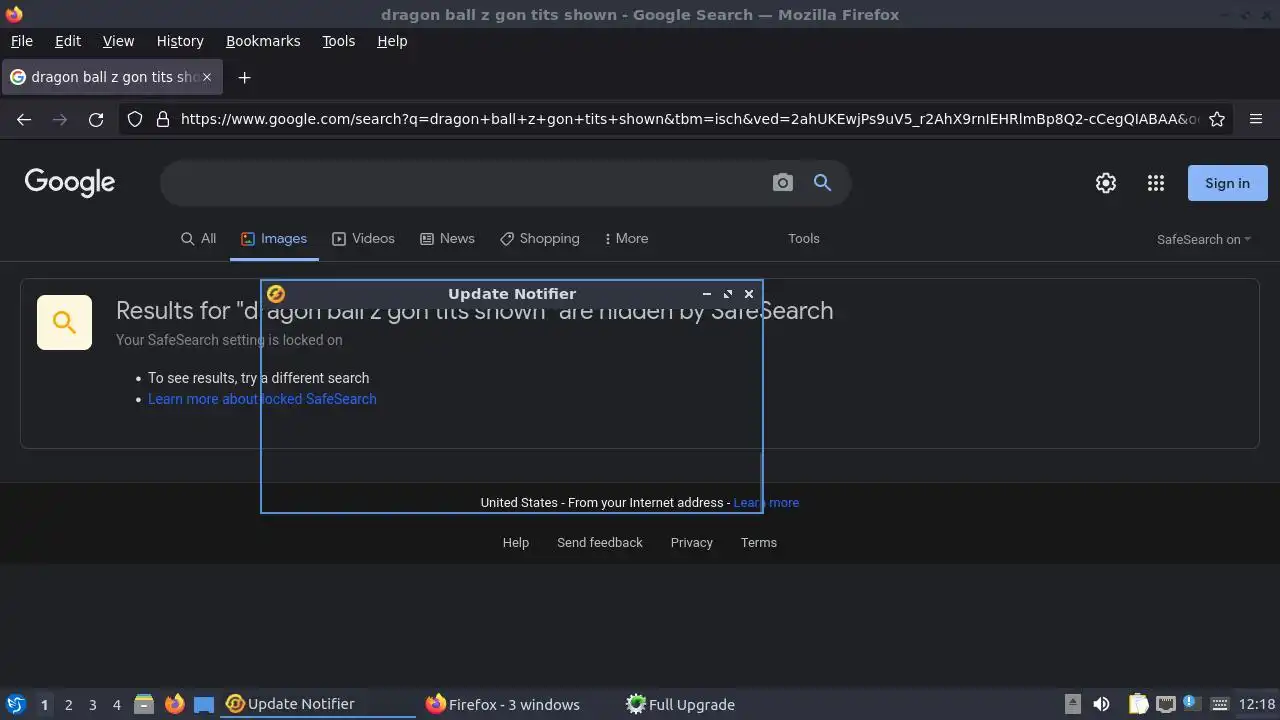1280x720 pixels.
Task: Select Firefox - 3 windows taskbar entry
Action: 519,704
